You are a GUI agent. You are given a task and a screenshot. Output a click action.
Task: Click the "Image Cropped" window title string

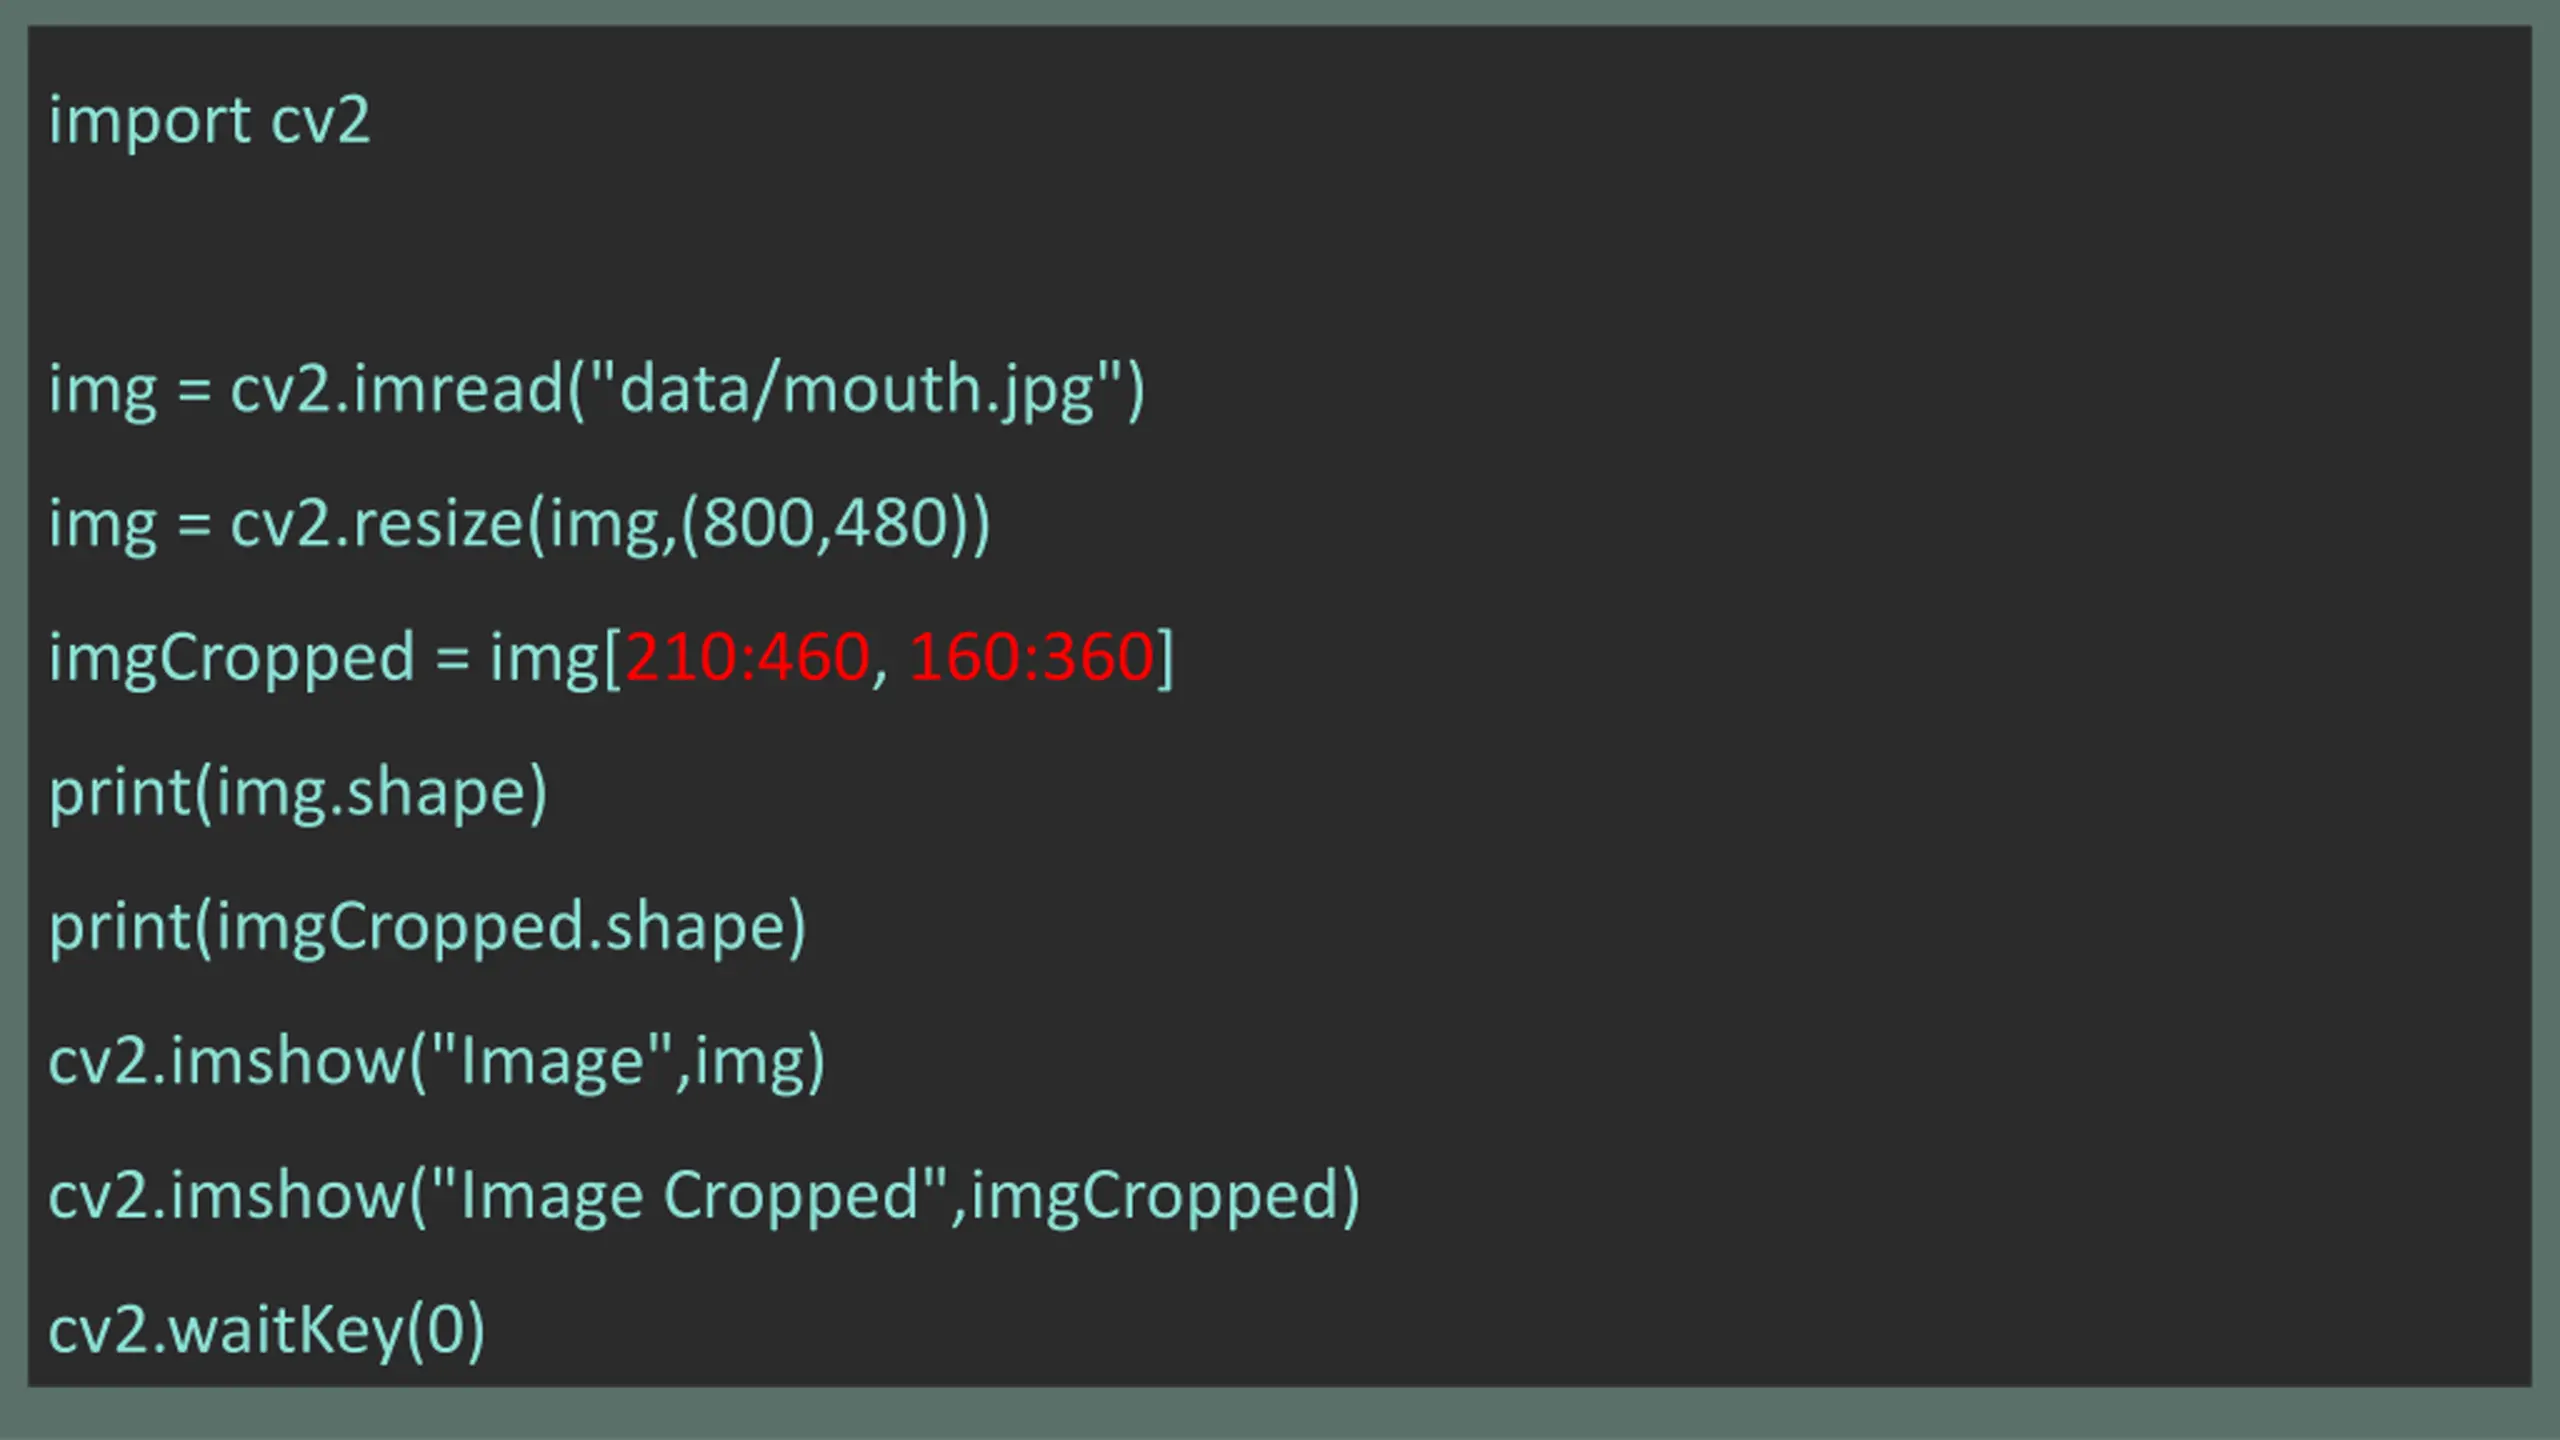tap(690, 1195)
